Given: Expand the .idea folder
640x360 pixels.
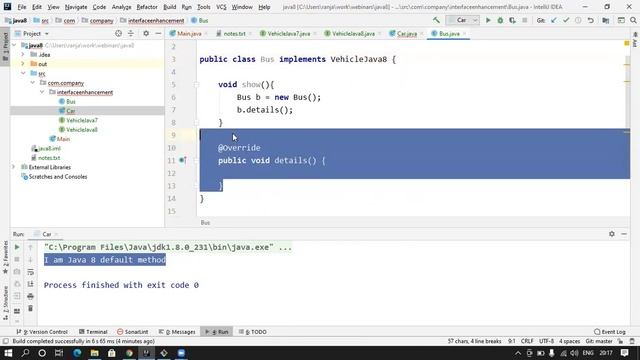Looking at the screenshot, I should pyautogui.click(x=23, y=54).
